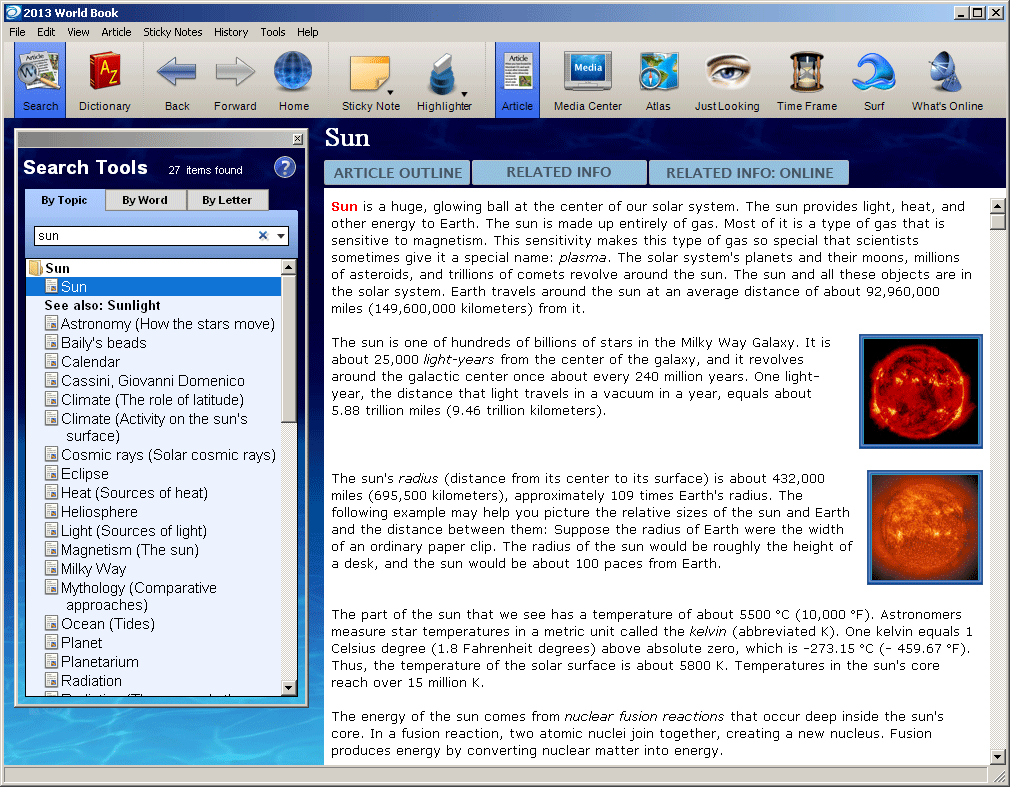The width and height of the screenshot is (1010, 787).
Task: Open the Dictionary from toolbar
Action: coord(104,81)
